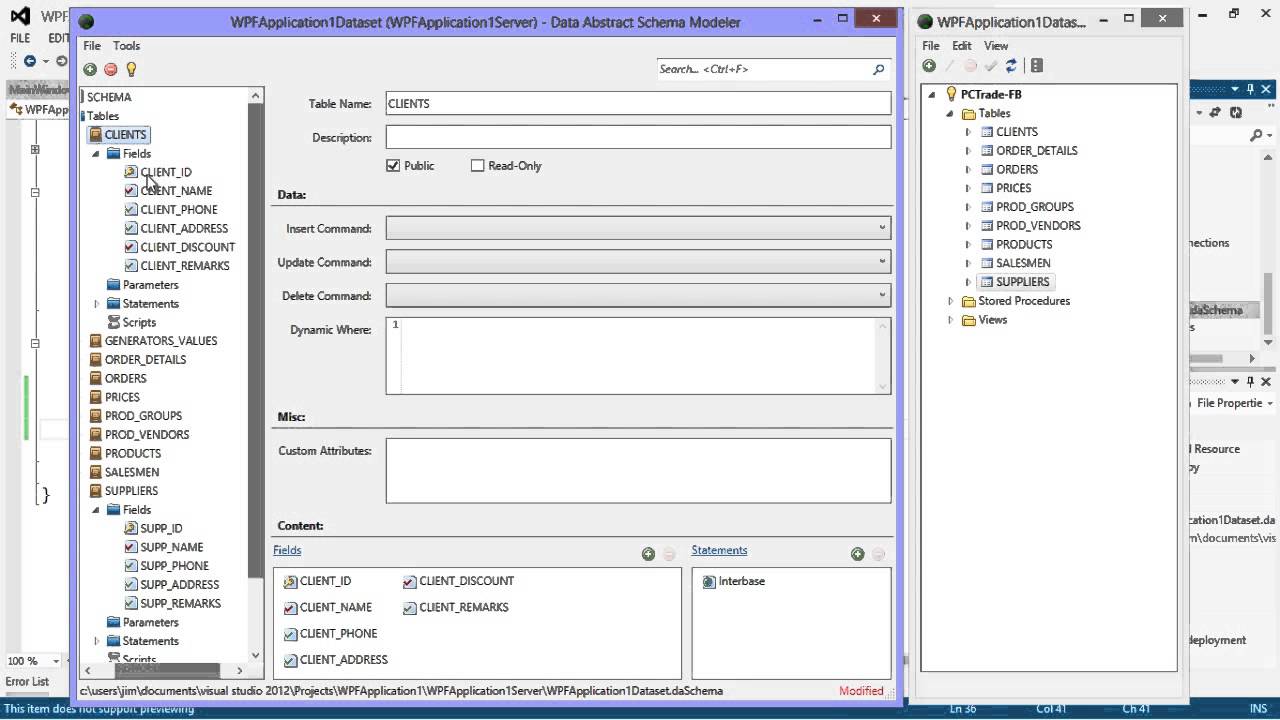
Task: Add a new statement with Statements plus icon
Action: click(857, 553)
